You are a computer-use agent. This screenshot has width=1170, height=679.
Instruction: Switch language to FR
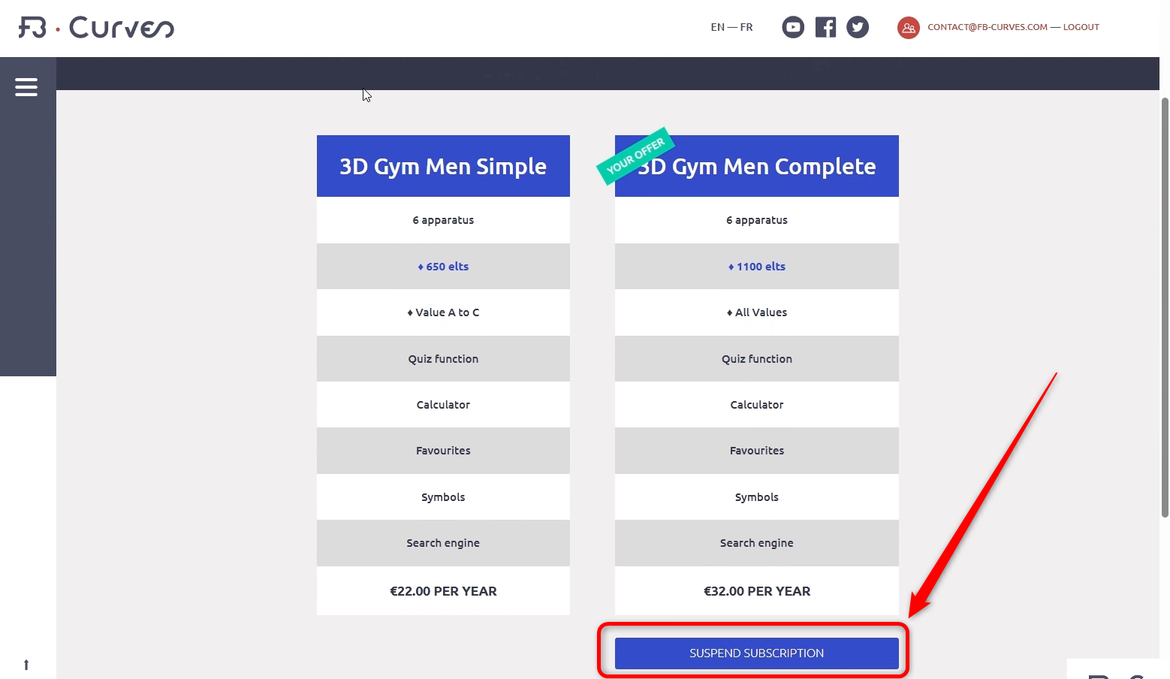[x=746, y=28]
